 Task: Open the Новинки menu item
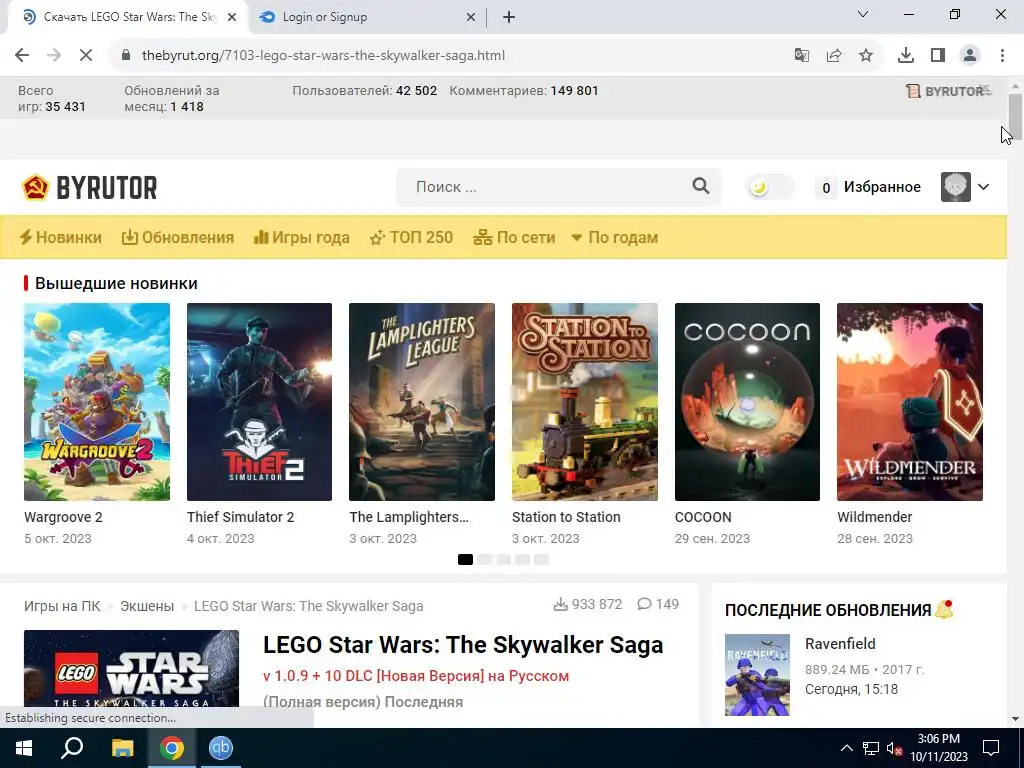pos(60,237)
